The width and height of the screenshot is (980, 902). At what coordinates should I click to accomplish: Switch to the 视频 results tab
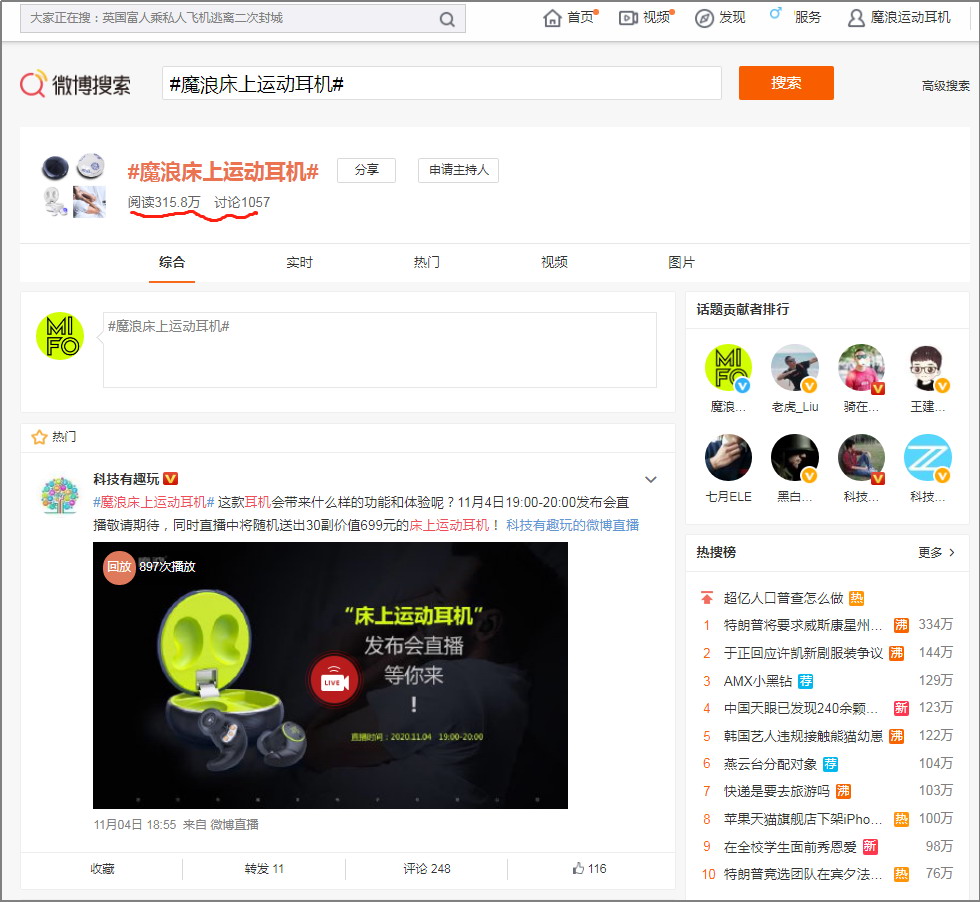click(x=554, y=263)
